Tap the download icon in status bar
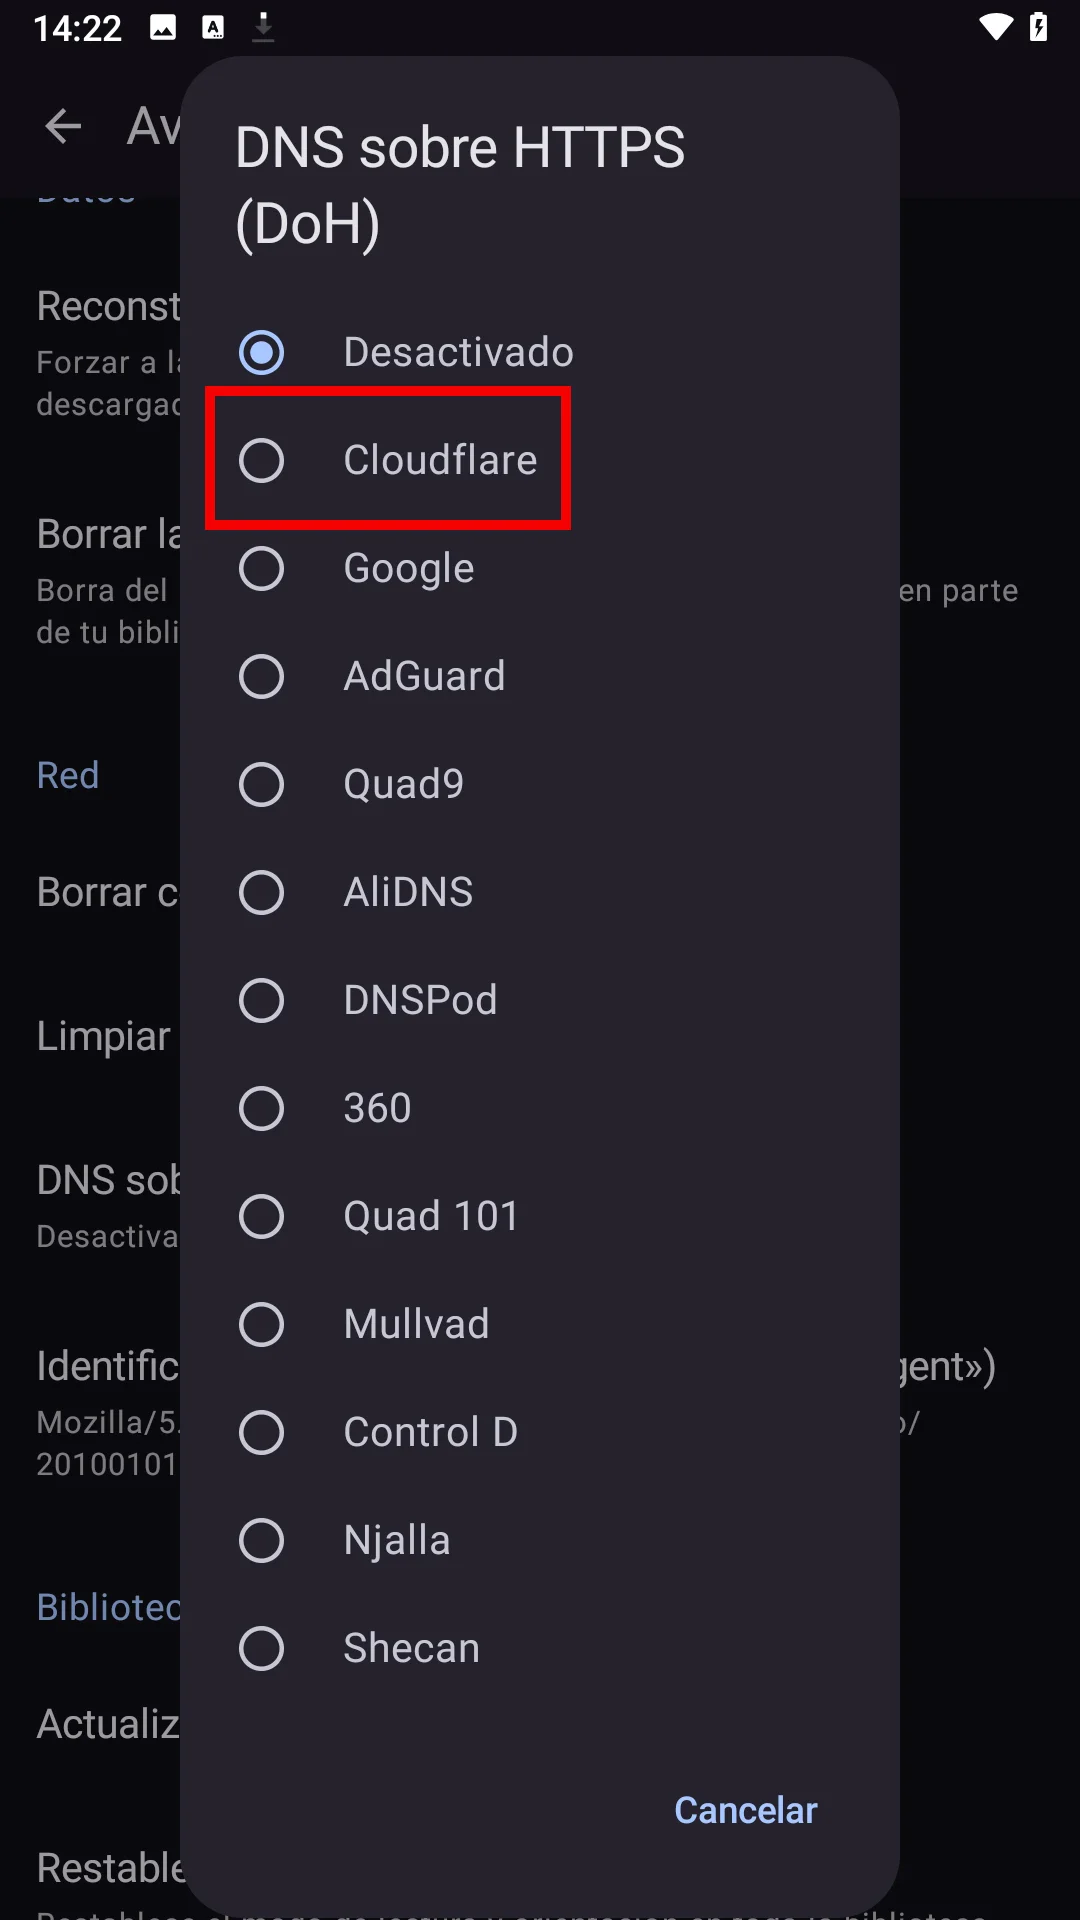The height and width of the screenshot is (1920, 1080). pos(263,27)
